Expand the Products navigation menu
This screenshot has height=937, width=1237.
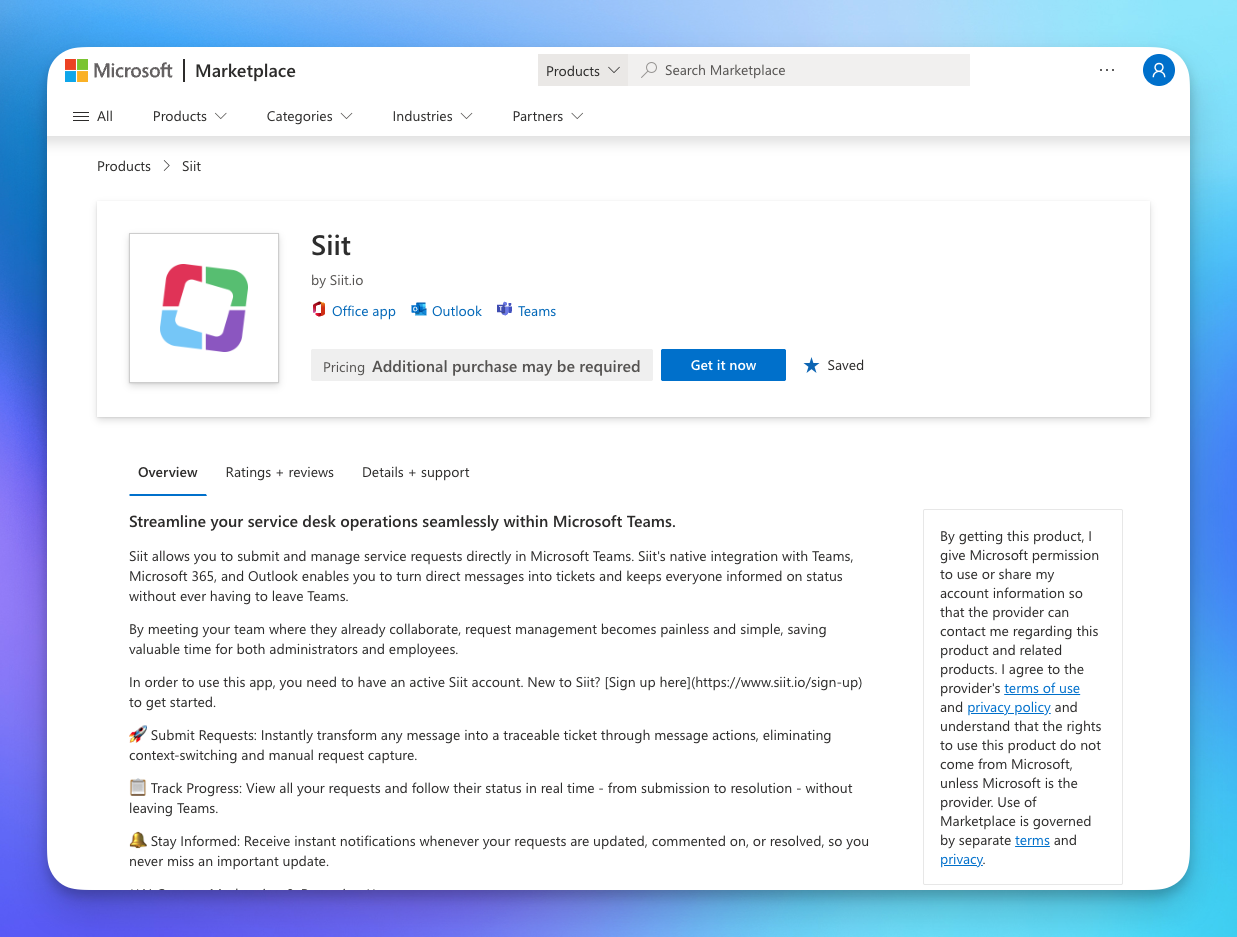point(190,116)
